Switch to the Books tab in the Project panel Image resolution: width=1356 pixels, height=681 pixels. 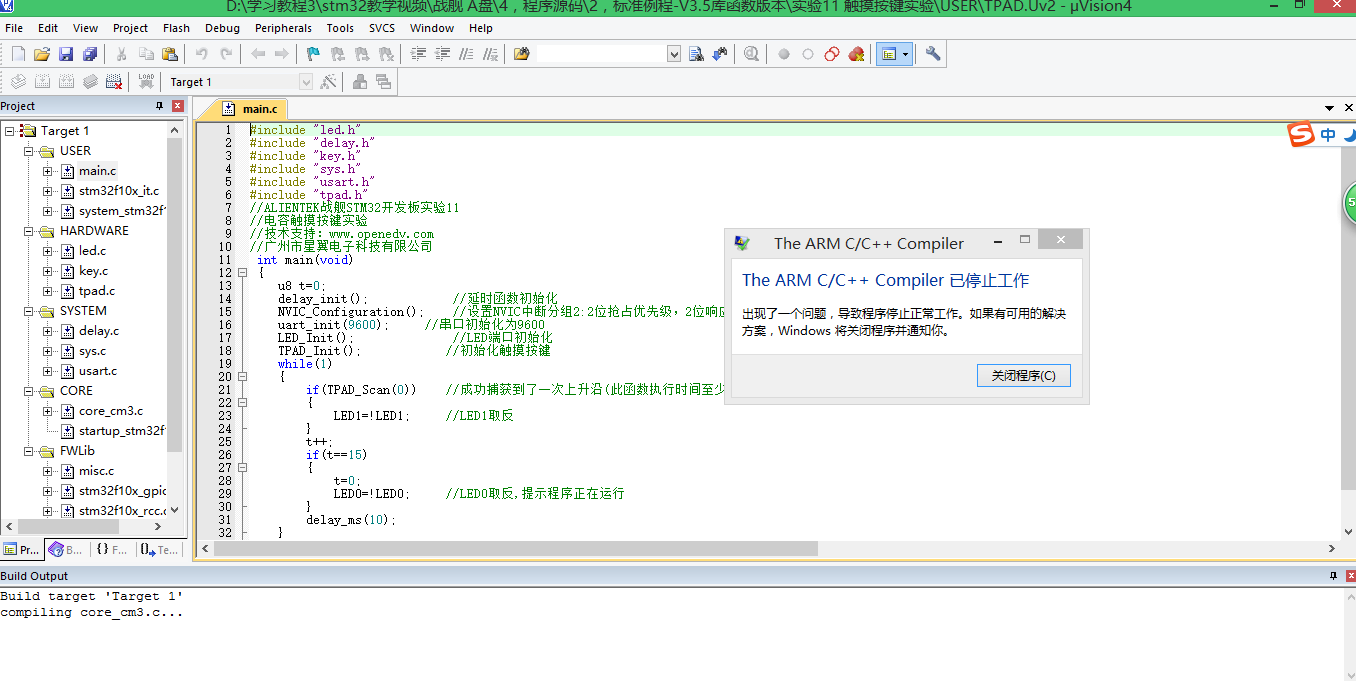pos(67,550)
